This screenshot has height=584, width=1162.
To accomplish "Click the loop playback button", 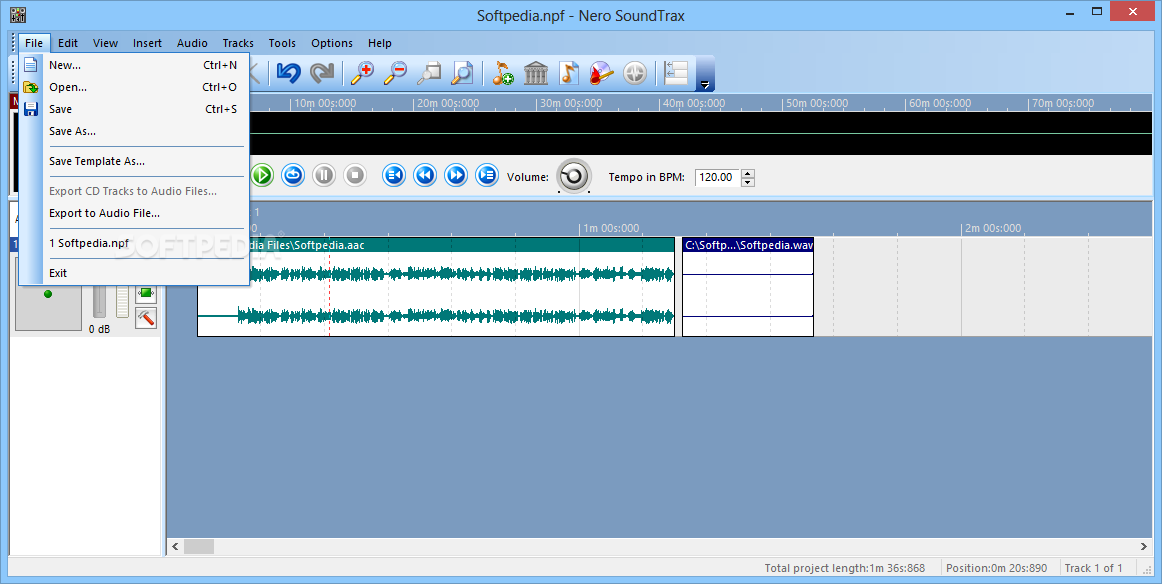I will (x=293, y=176).
